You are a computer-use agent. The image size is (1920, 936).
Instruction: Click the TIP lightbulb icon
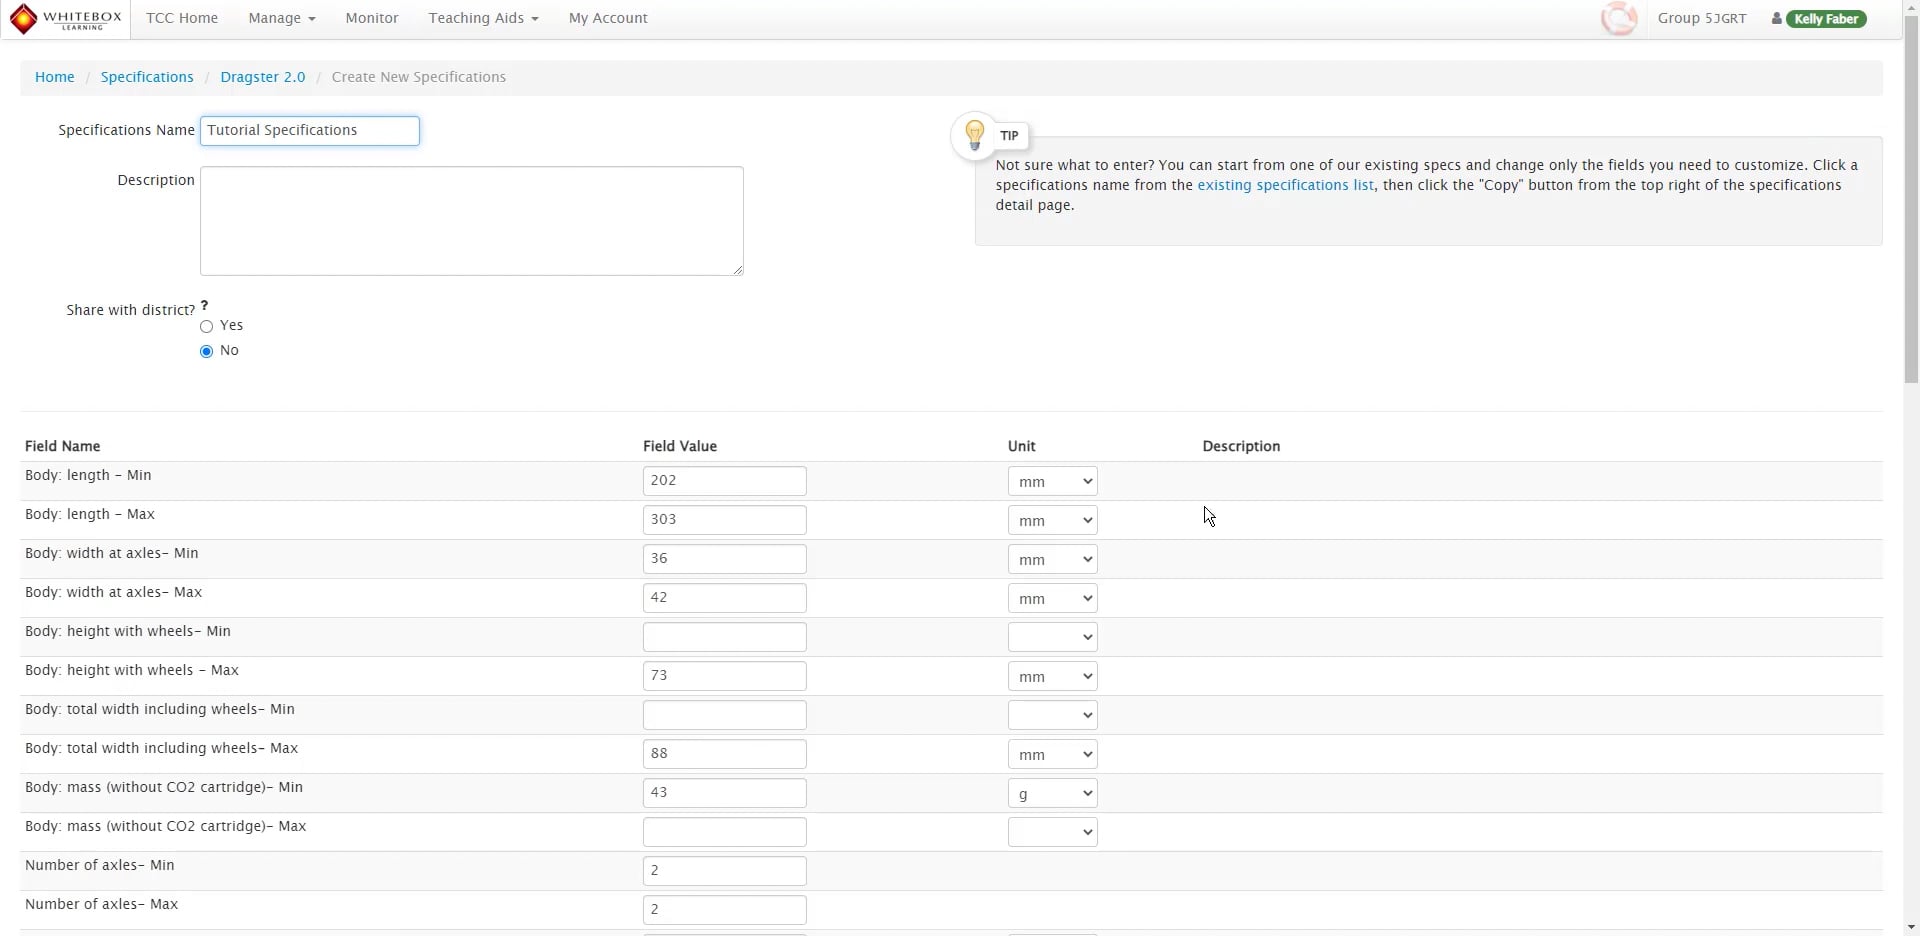coord(974,135)
